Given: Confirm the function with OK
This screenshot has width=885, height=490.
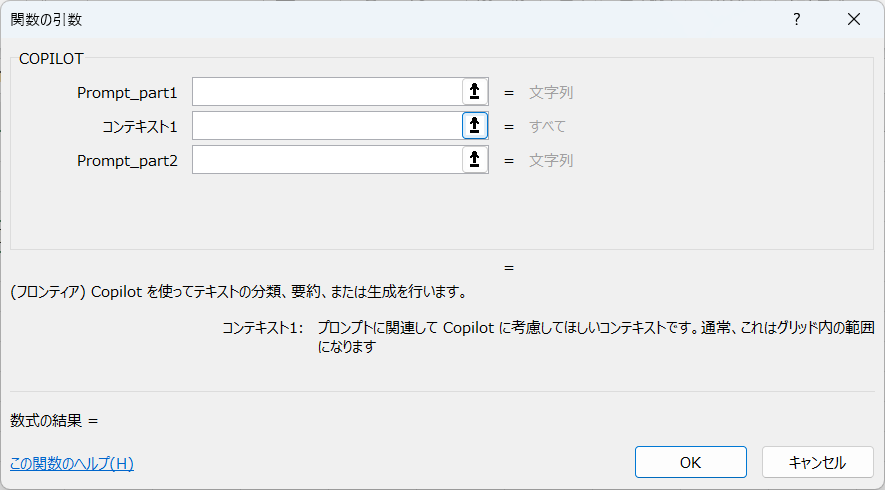Looking at the screenshot, I should pyautogui.click(x=691, y=462).
